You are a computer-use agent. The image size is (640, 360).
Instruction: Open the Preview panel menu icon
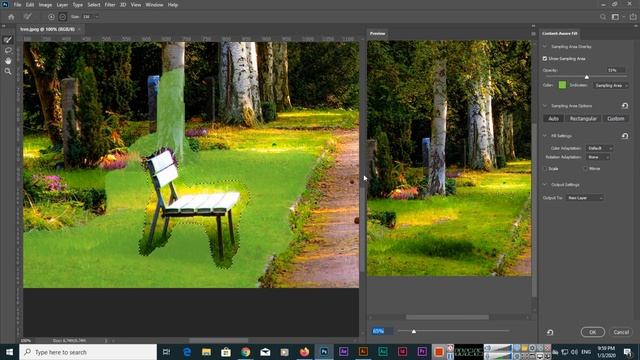[533, 33]
